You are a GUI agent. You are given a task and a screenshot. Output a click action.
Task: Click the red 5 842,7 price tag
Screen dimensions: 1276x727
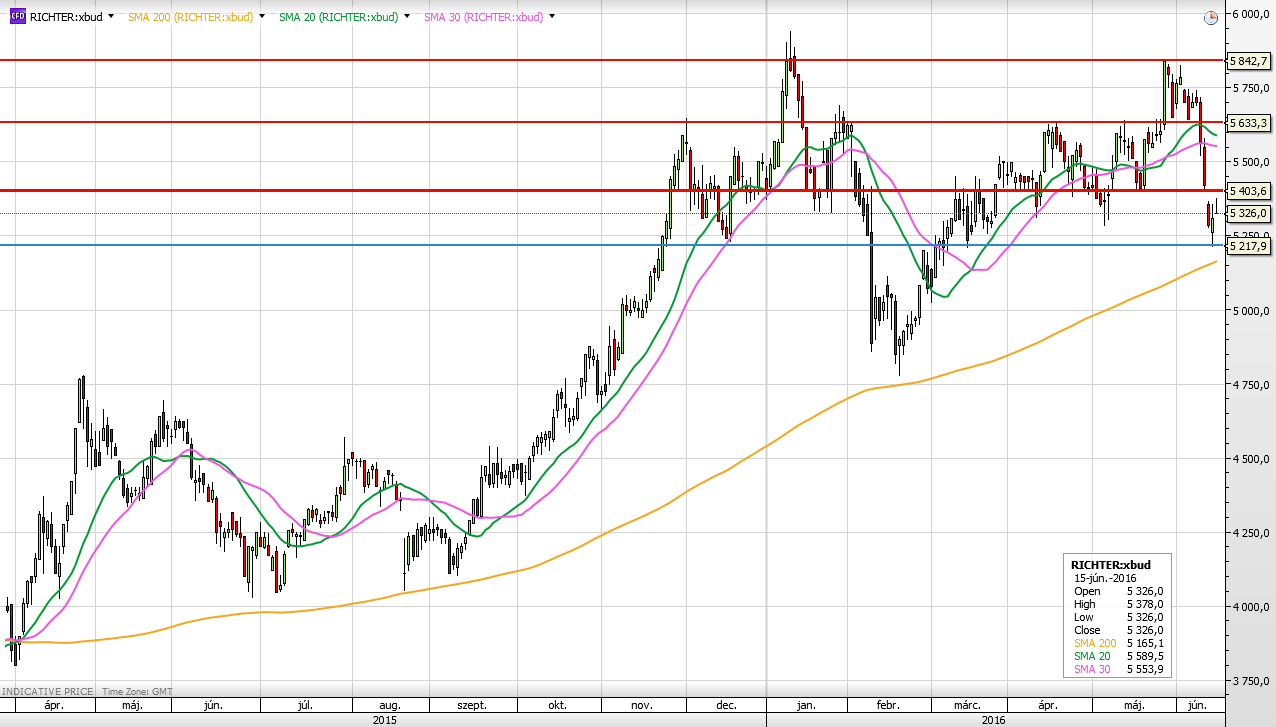[x=1248, y=61]
